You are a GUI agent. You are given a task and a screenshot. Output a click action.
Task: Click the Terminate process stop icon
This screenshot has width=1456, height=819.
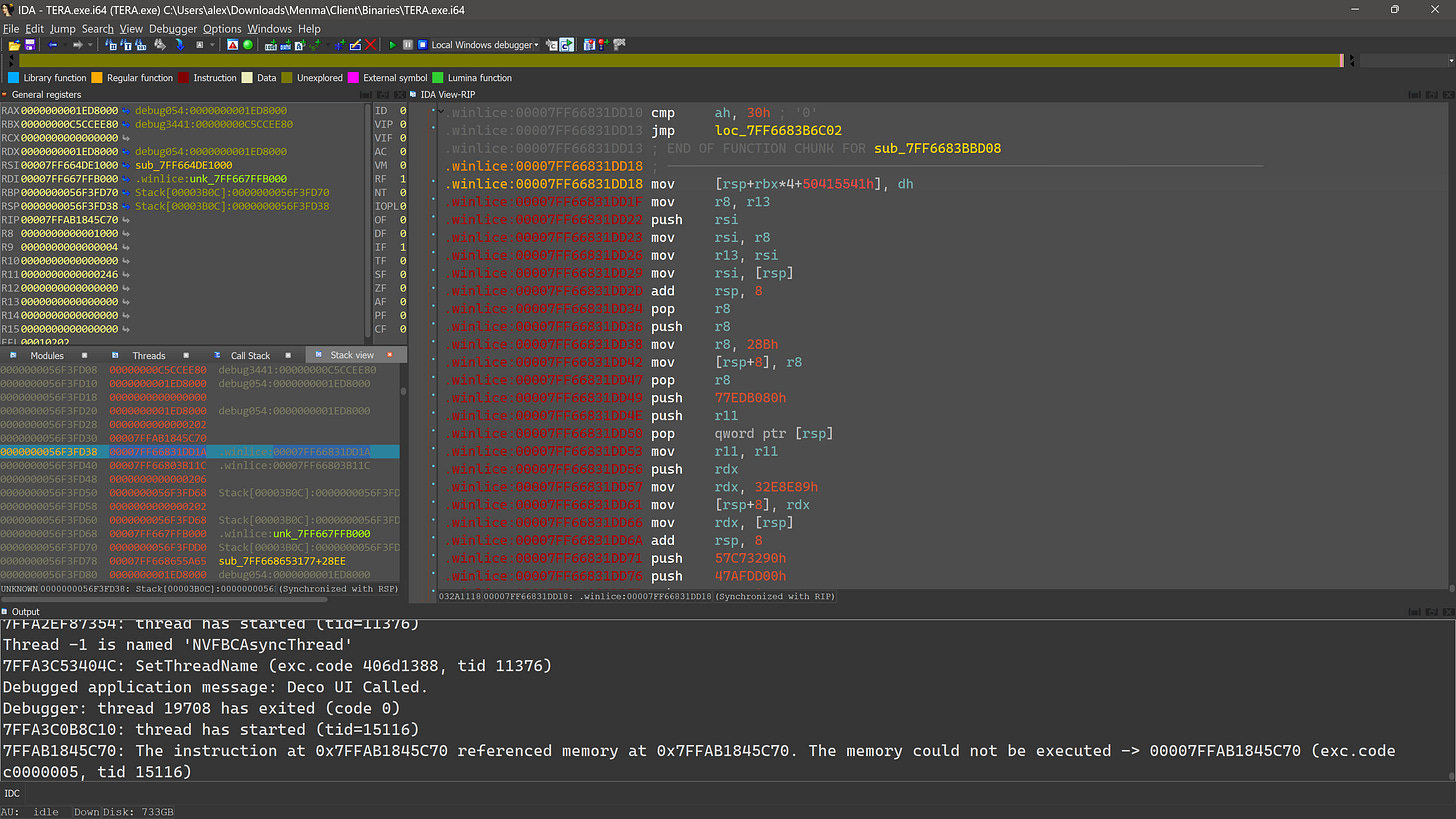click(422, 45)
